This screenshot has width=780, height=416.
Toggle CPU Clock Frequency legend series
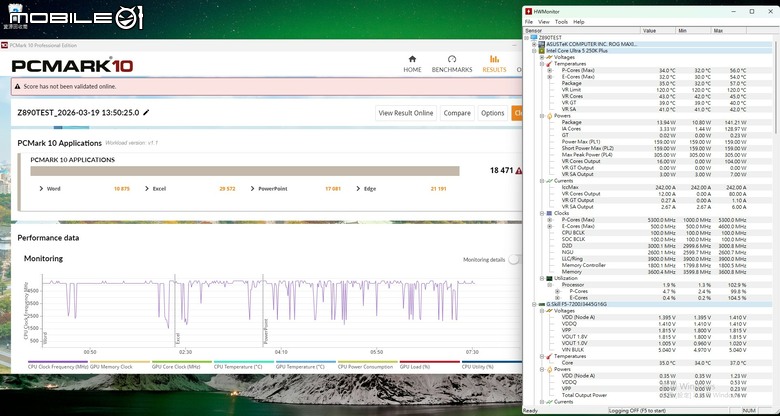58,366
